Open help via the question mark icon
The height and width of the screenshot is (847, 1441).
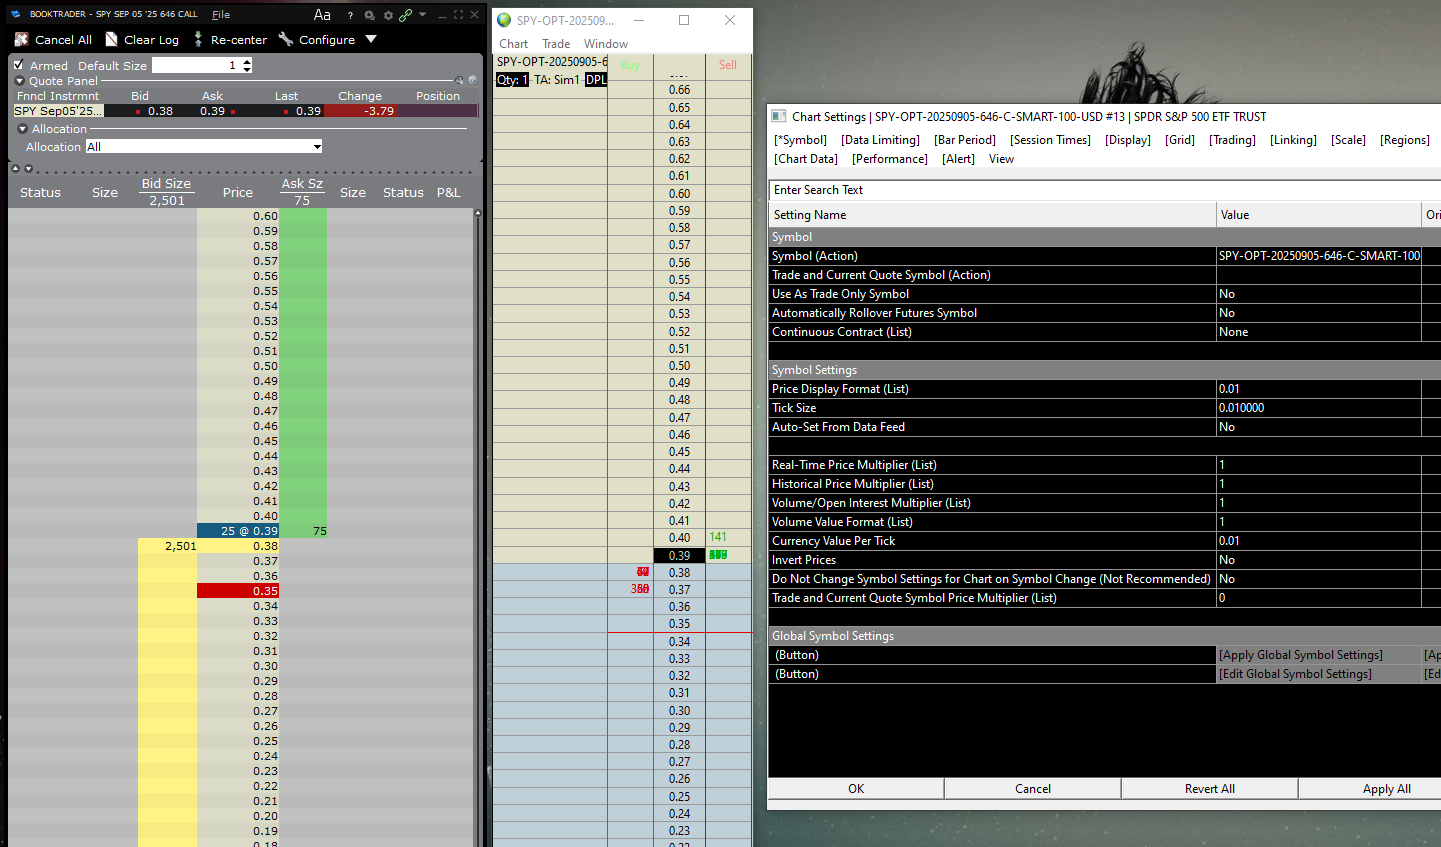[x=350, y=15]
